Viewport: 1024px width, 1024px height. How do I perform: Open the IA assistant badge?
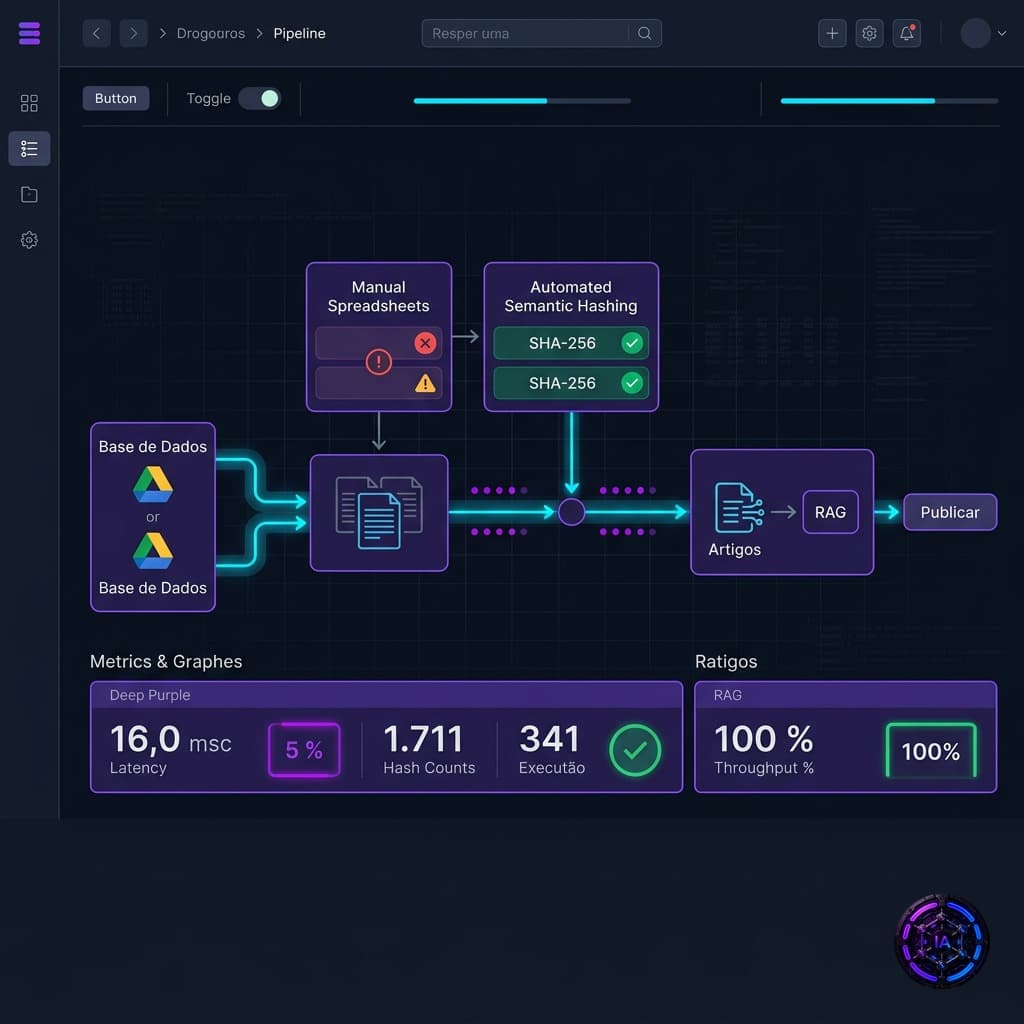tap(942, 941)
